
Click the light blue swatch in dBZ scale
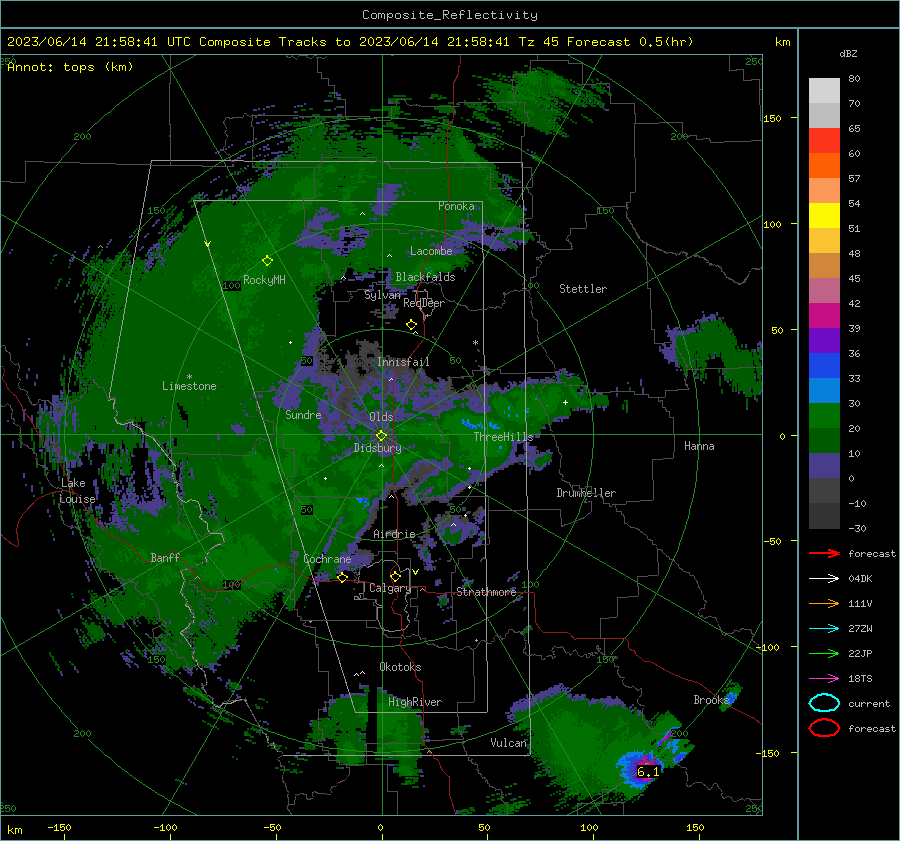tap(824, 390)
